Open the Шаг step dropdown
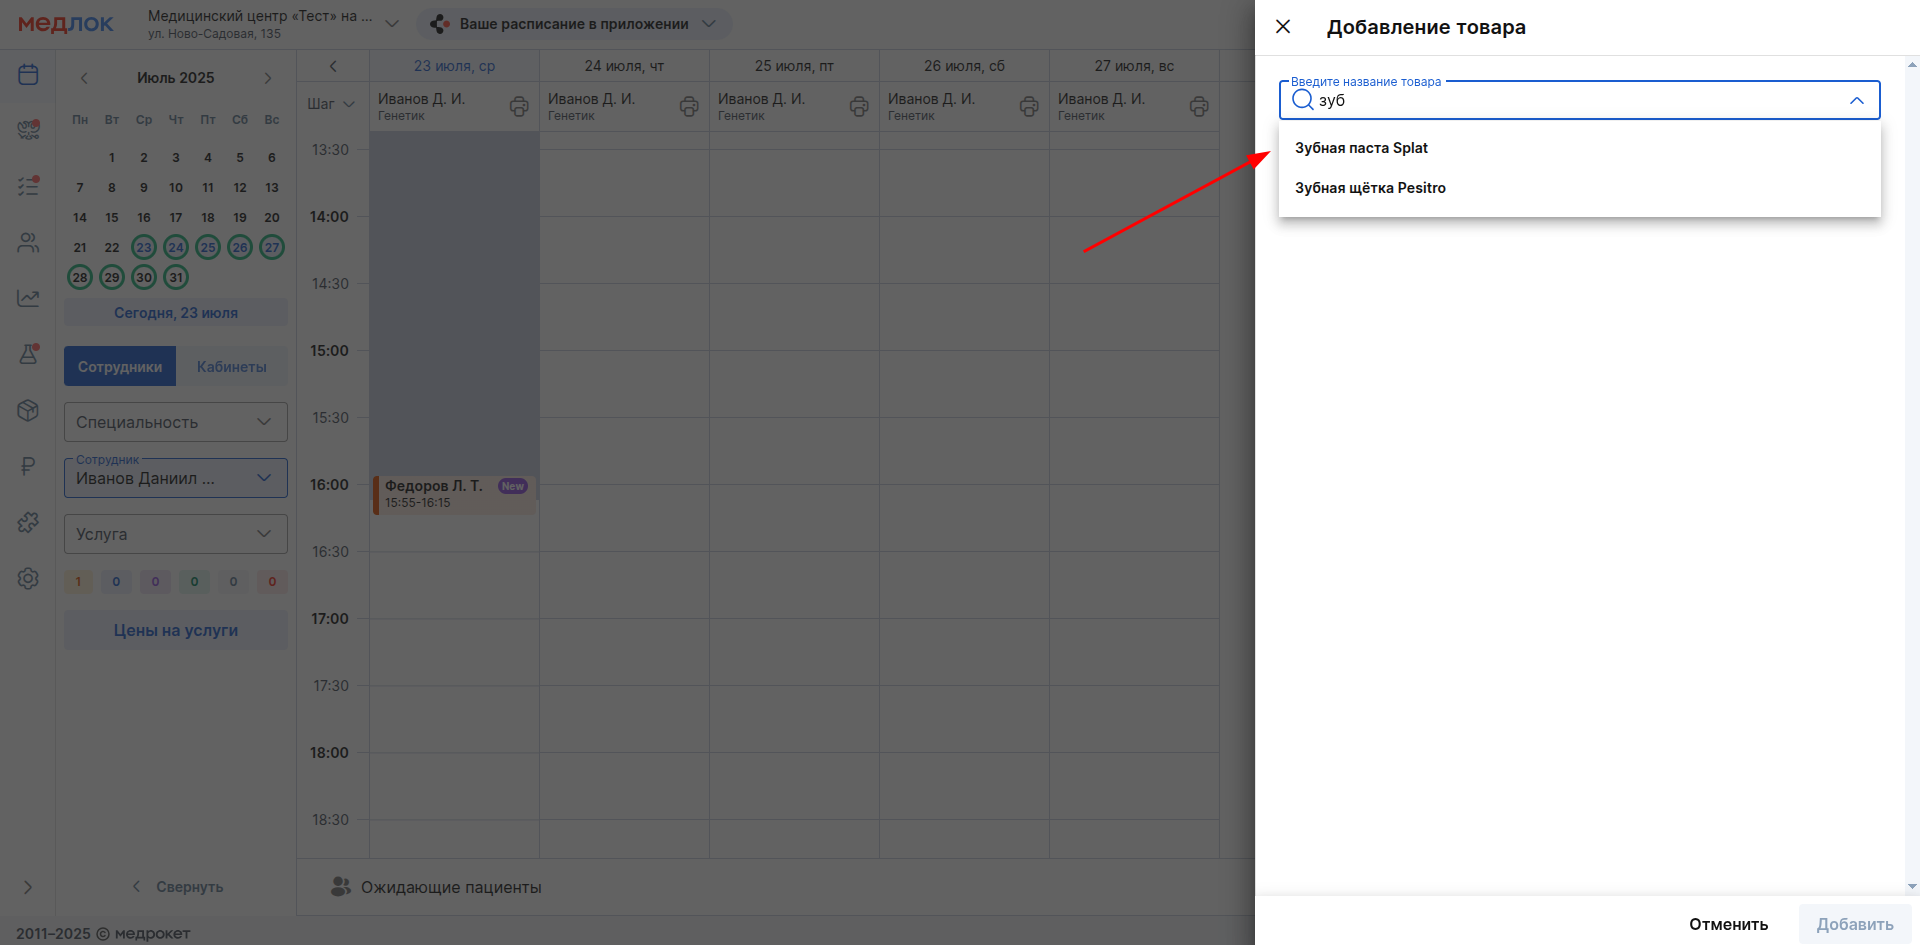 tap(331, 104)
